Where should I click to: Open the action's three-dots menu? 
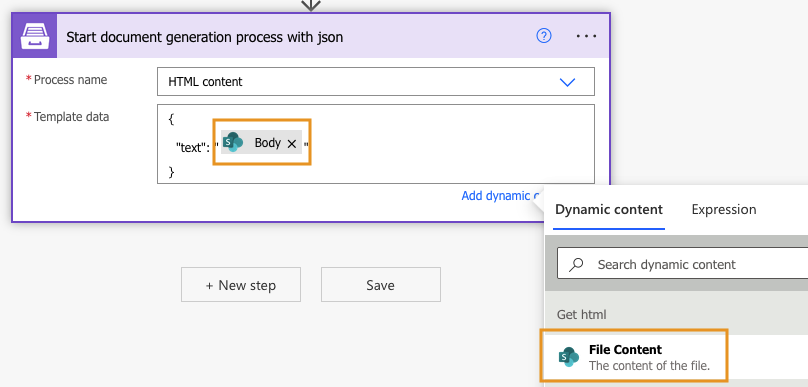tap(586, 36)
